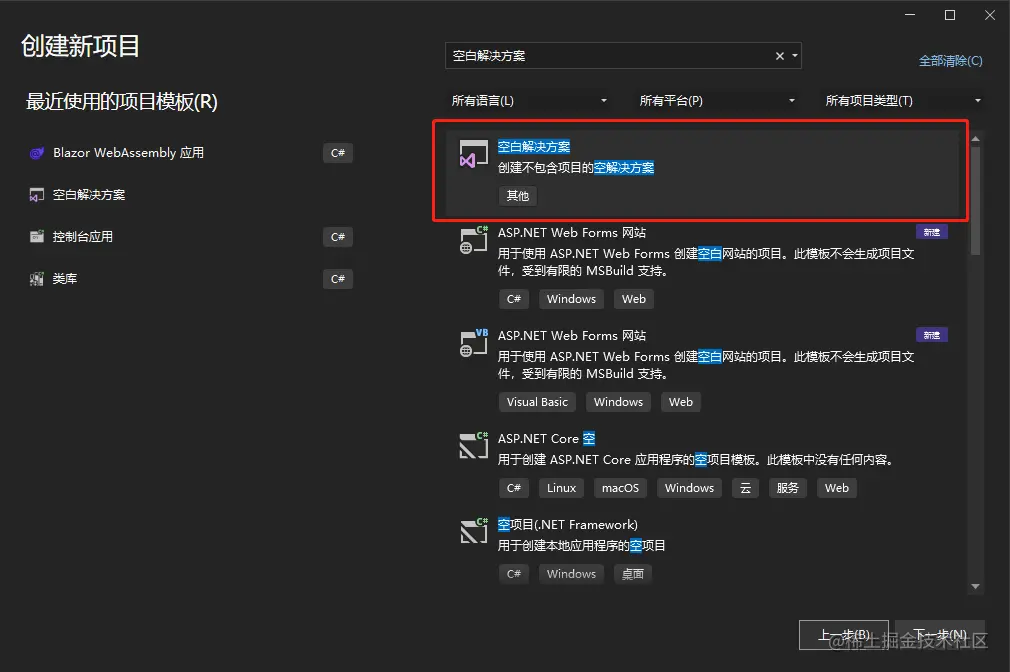Click the C# tag beside Blazor WebAssembly

pyautogui.click(x=338, y=153)
